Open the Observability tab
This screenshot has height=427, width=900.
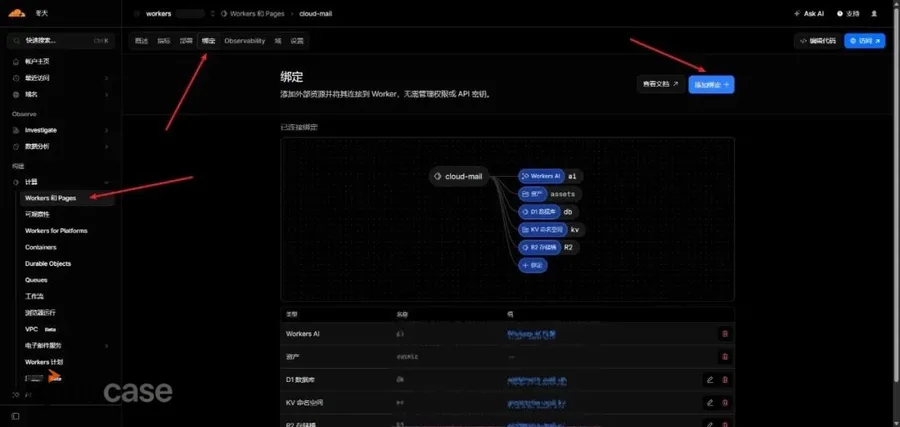pos(245,41)
